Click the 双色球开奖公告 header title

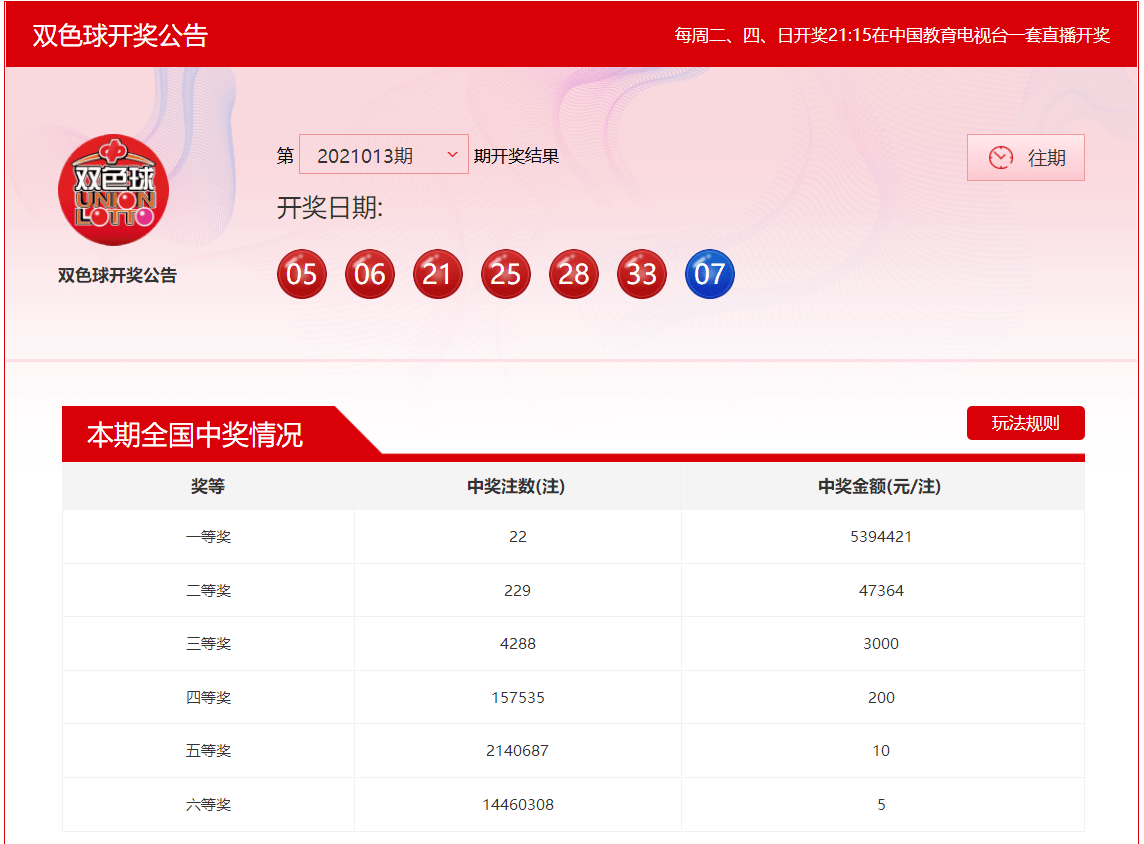coord(120,35)
